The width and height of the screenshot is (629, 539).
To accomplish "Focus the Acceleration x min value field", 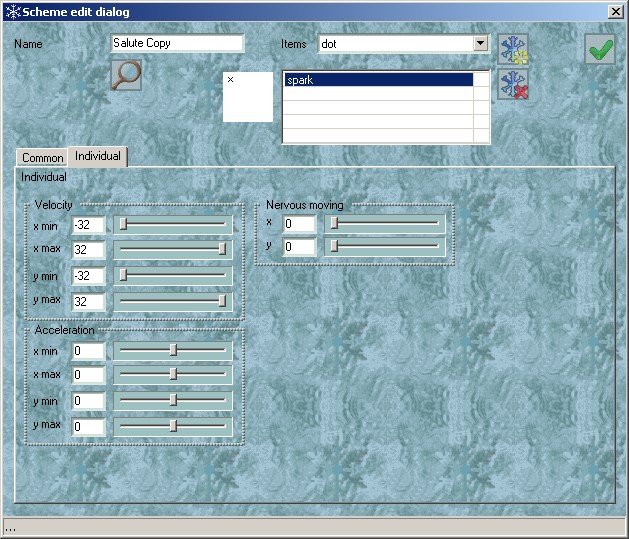I will (x=88, y=351).
